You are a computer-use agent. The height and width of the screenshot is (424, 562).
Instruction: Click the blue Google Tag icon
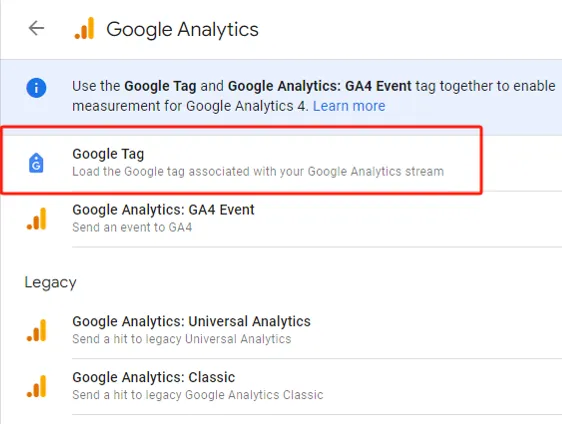coord(36,163)
